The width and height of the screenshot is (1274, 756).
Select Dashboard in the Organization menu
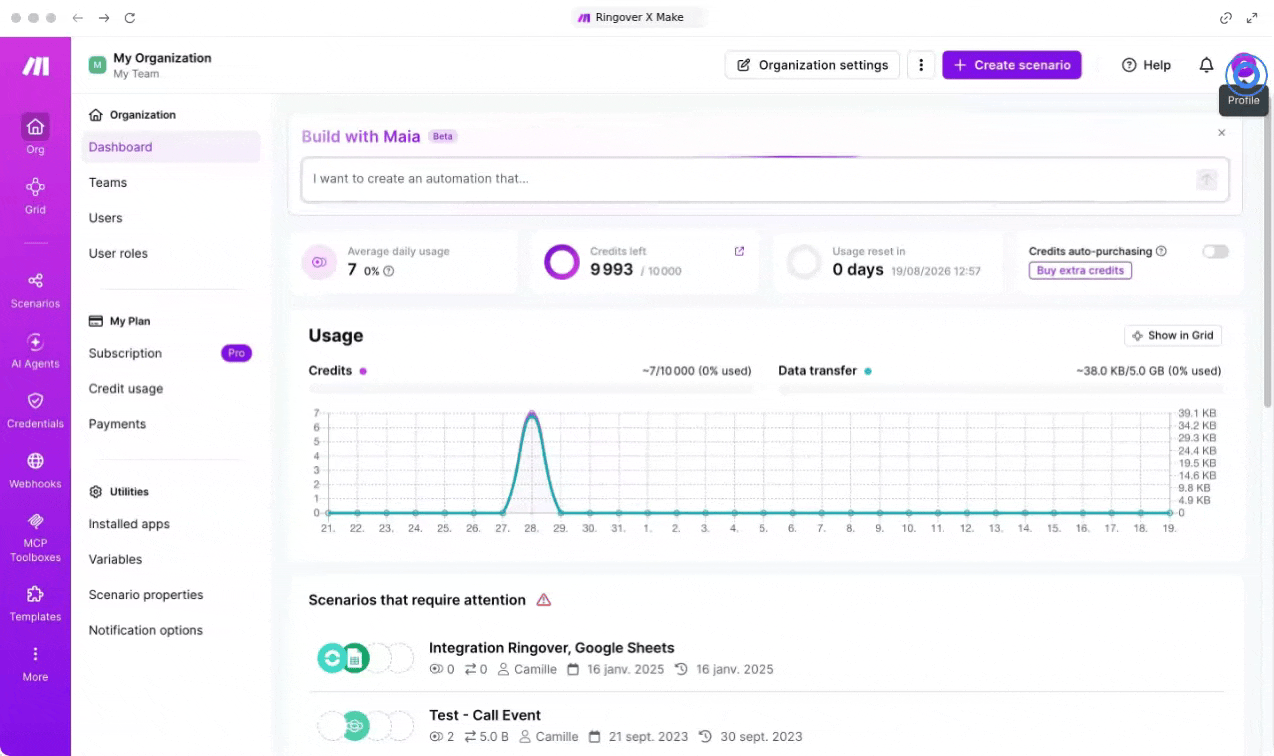(171, 147)
